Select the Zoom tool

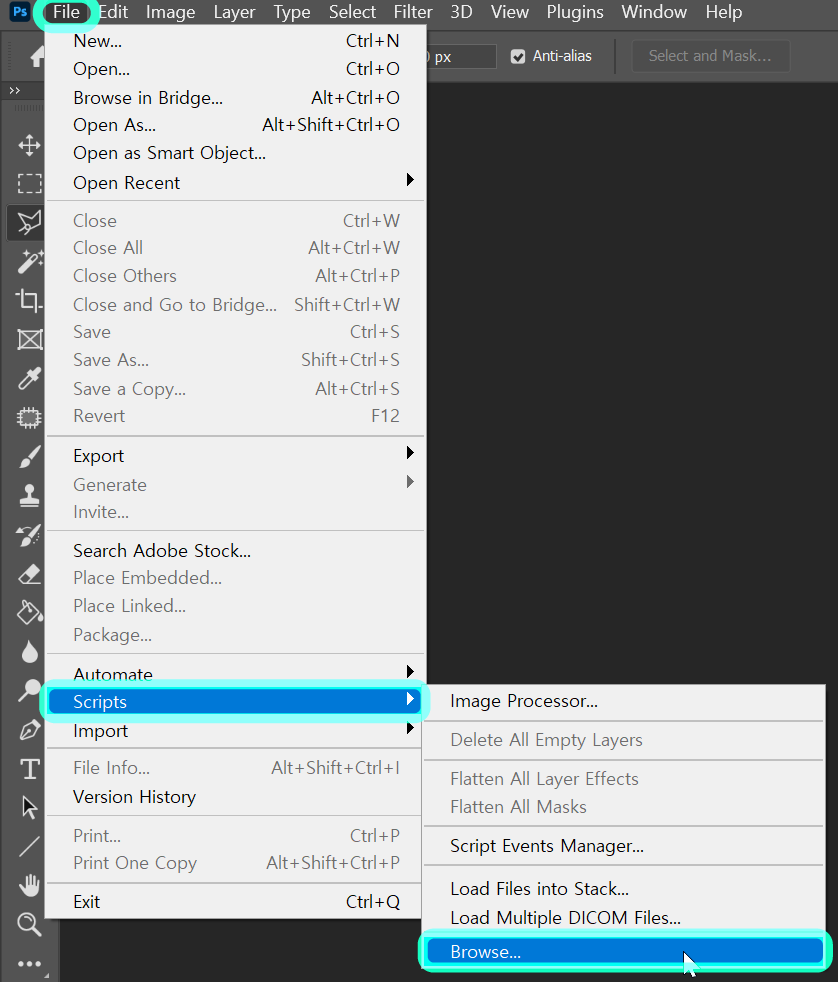29,924
